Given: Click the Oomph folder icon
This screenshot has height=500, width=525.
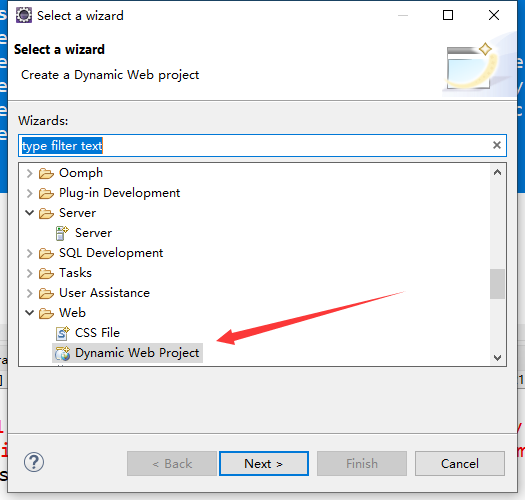Looking at the screenshot, I should (46, 173).
